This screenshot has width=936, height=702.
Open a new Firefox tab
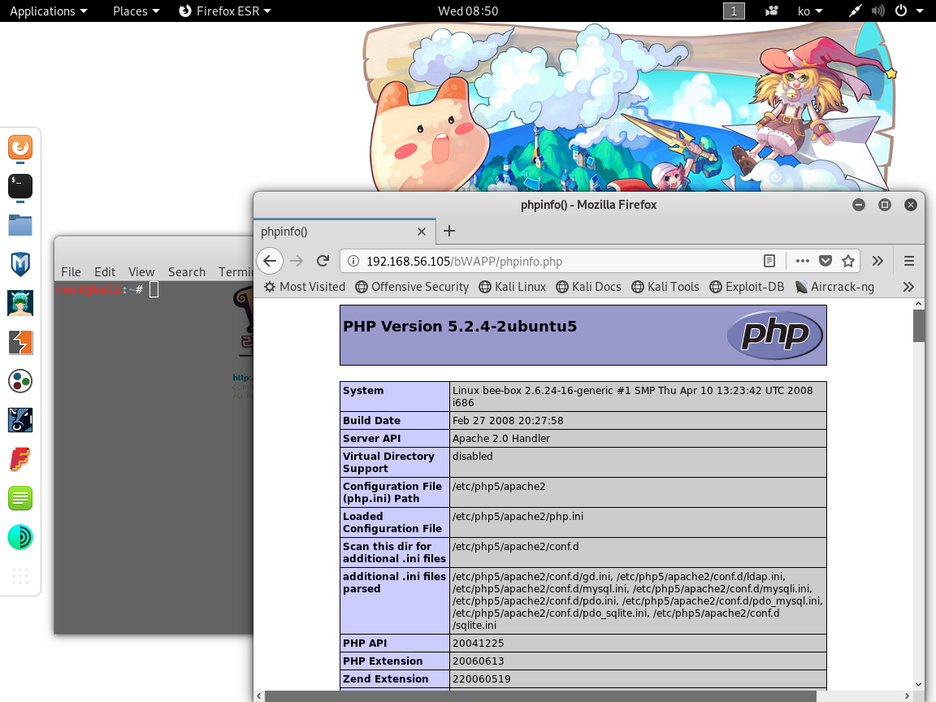click(x=449, y=231)
